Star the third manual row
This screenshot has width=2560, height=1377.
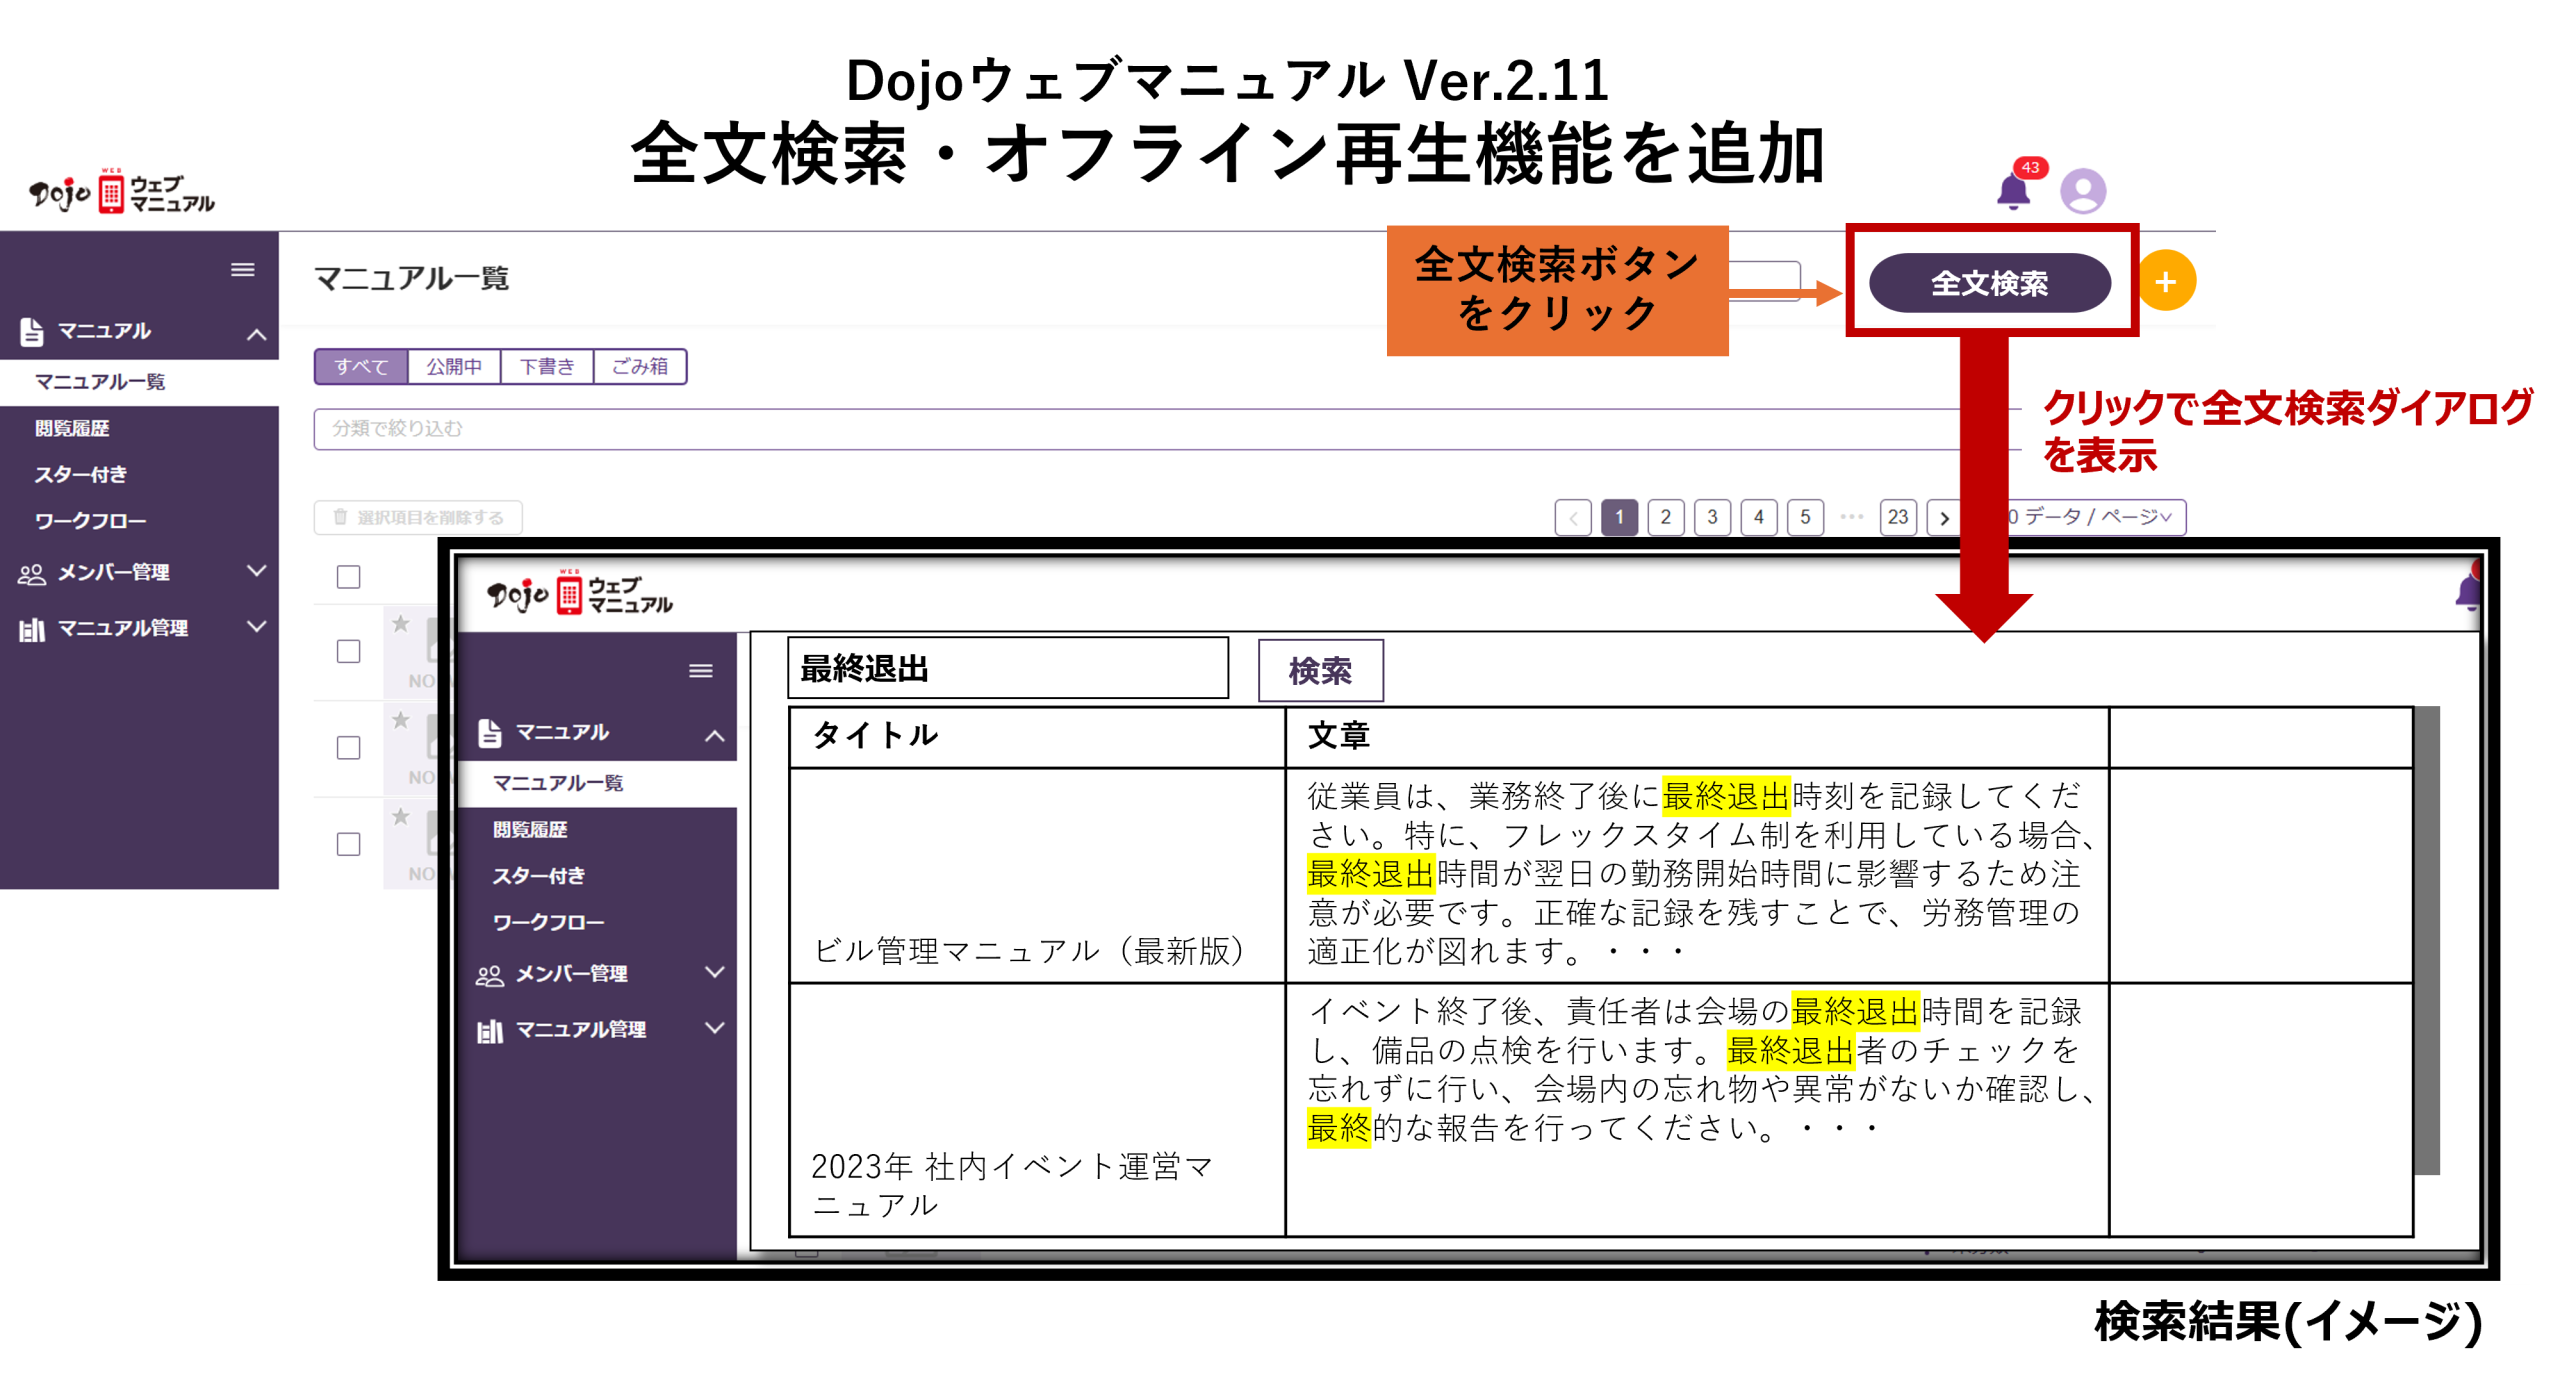(x=400, y=816)
